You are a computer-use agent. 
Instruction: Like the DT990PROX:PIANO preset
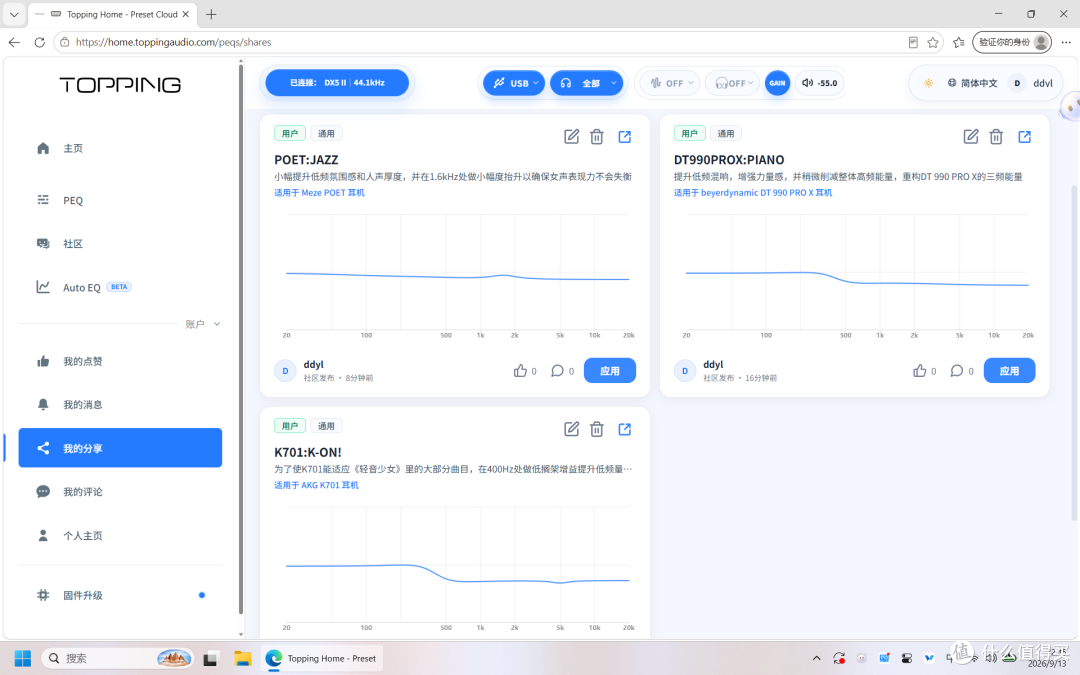[x=920, y=371]
